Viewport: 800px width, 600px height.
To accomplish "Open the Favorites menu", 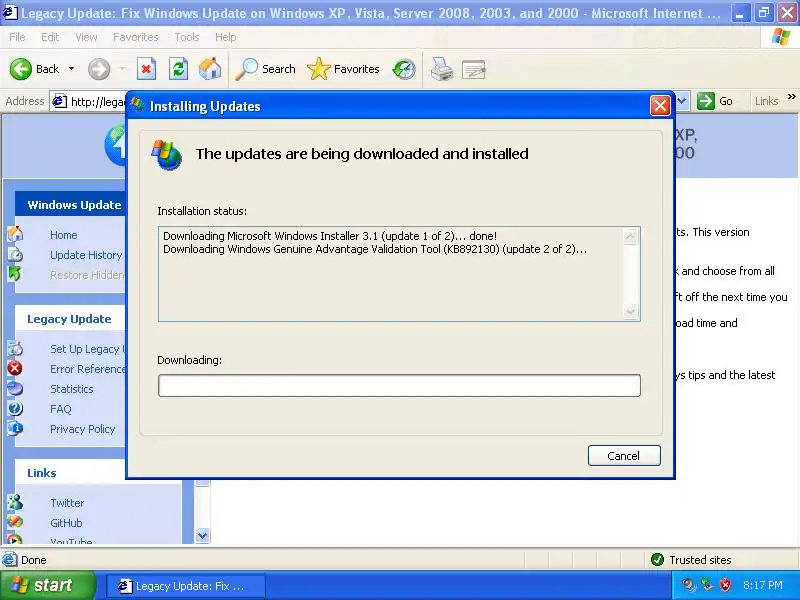I will (136, 37).
